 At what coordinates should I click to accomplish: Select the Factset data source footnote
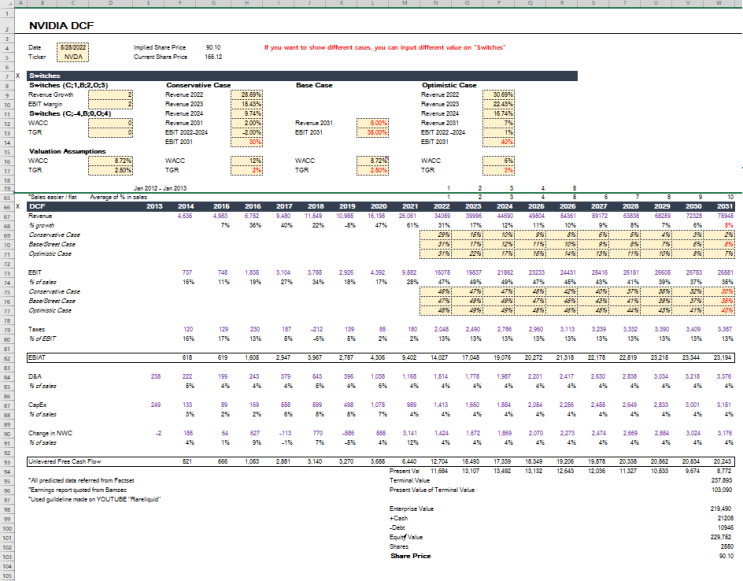pyautogui.click(x=81, y=481)
